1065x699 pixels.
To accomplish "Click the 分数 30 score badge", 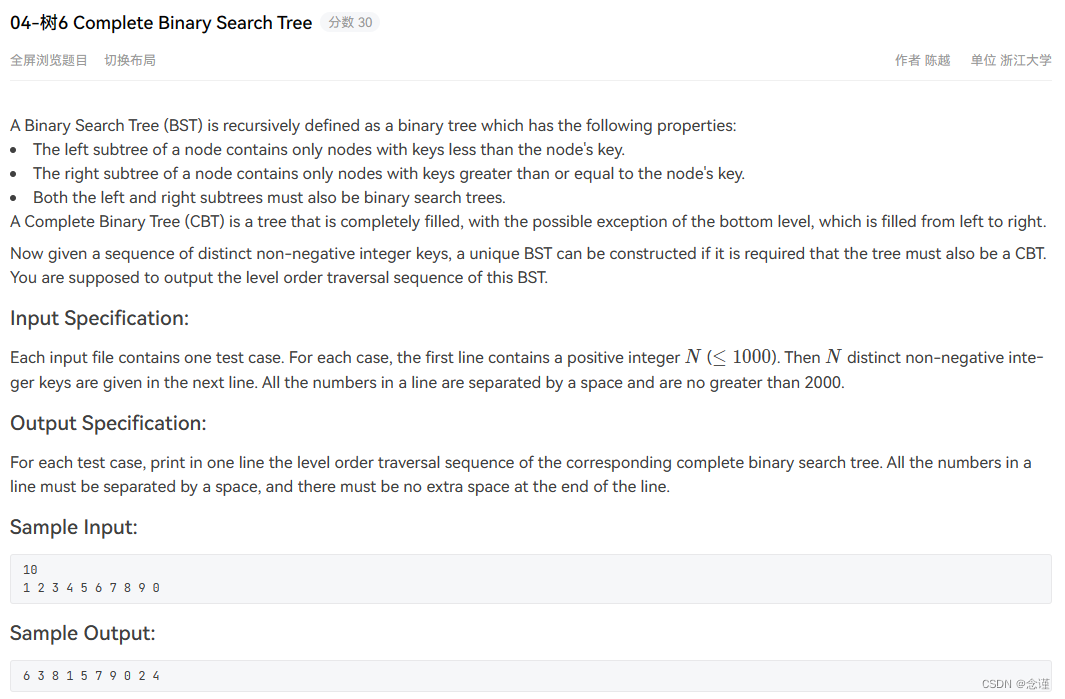I will [350, 22].
